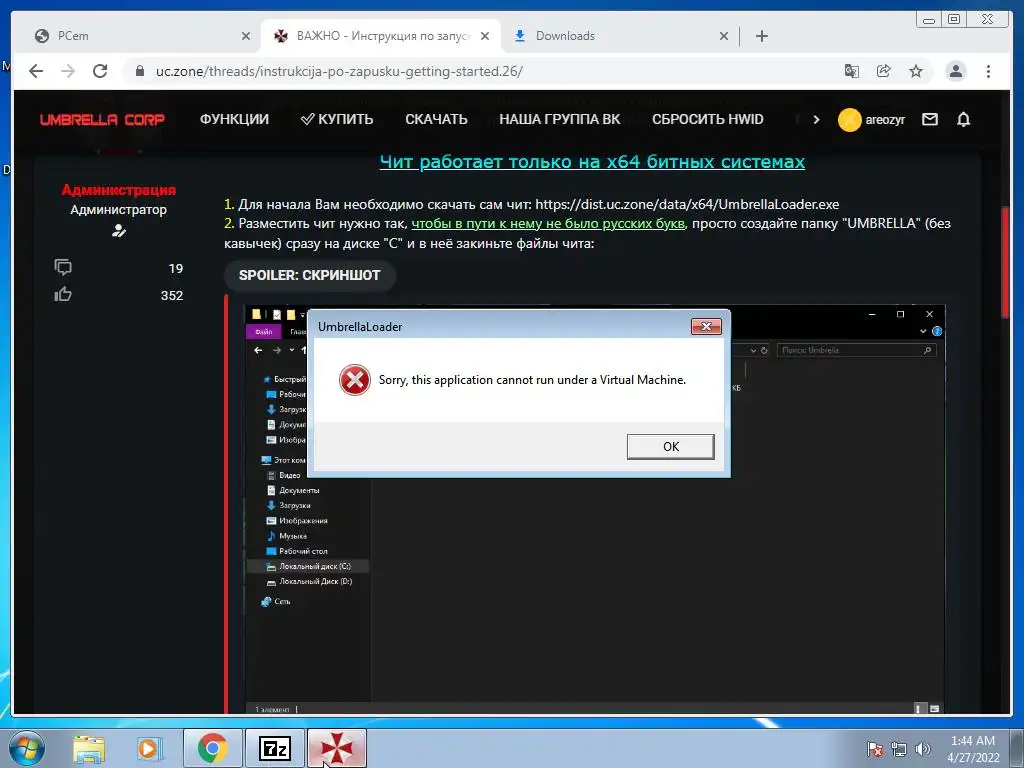The width and height of the screenshot is (1024, 768).
Task: Open the СКАЧАТЬ menu item
Action: click(x=436, y=120)
